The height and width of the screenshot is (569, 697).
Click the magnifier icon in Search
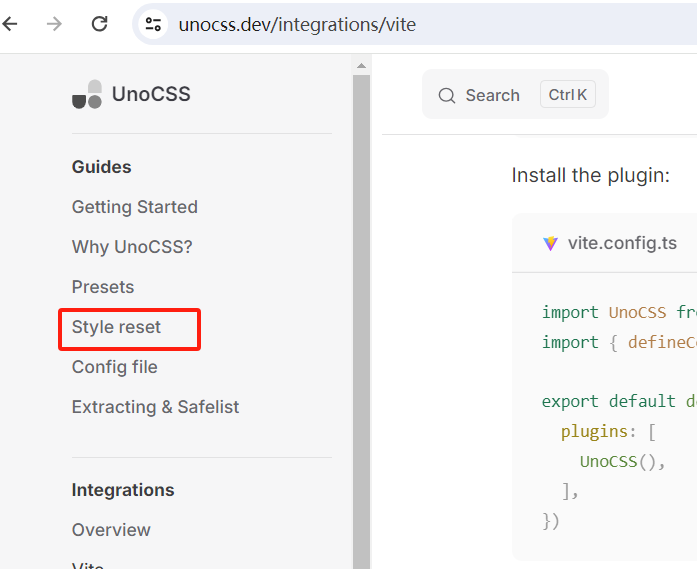point(447,95)
